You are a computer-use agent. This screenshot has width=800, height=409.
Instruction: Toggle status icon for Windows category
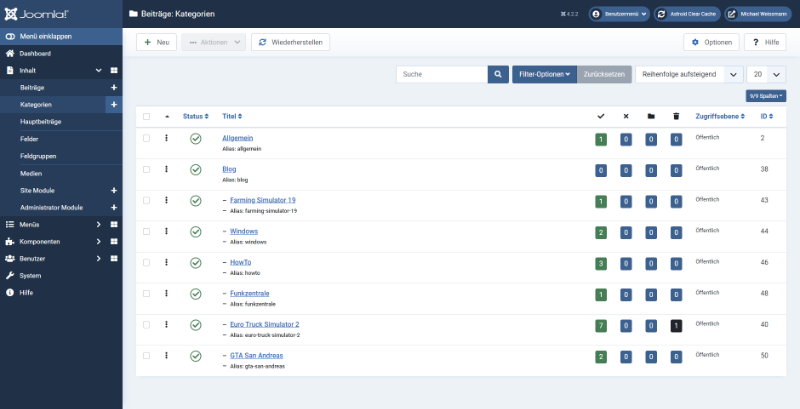coord(195,232)
